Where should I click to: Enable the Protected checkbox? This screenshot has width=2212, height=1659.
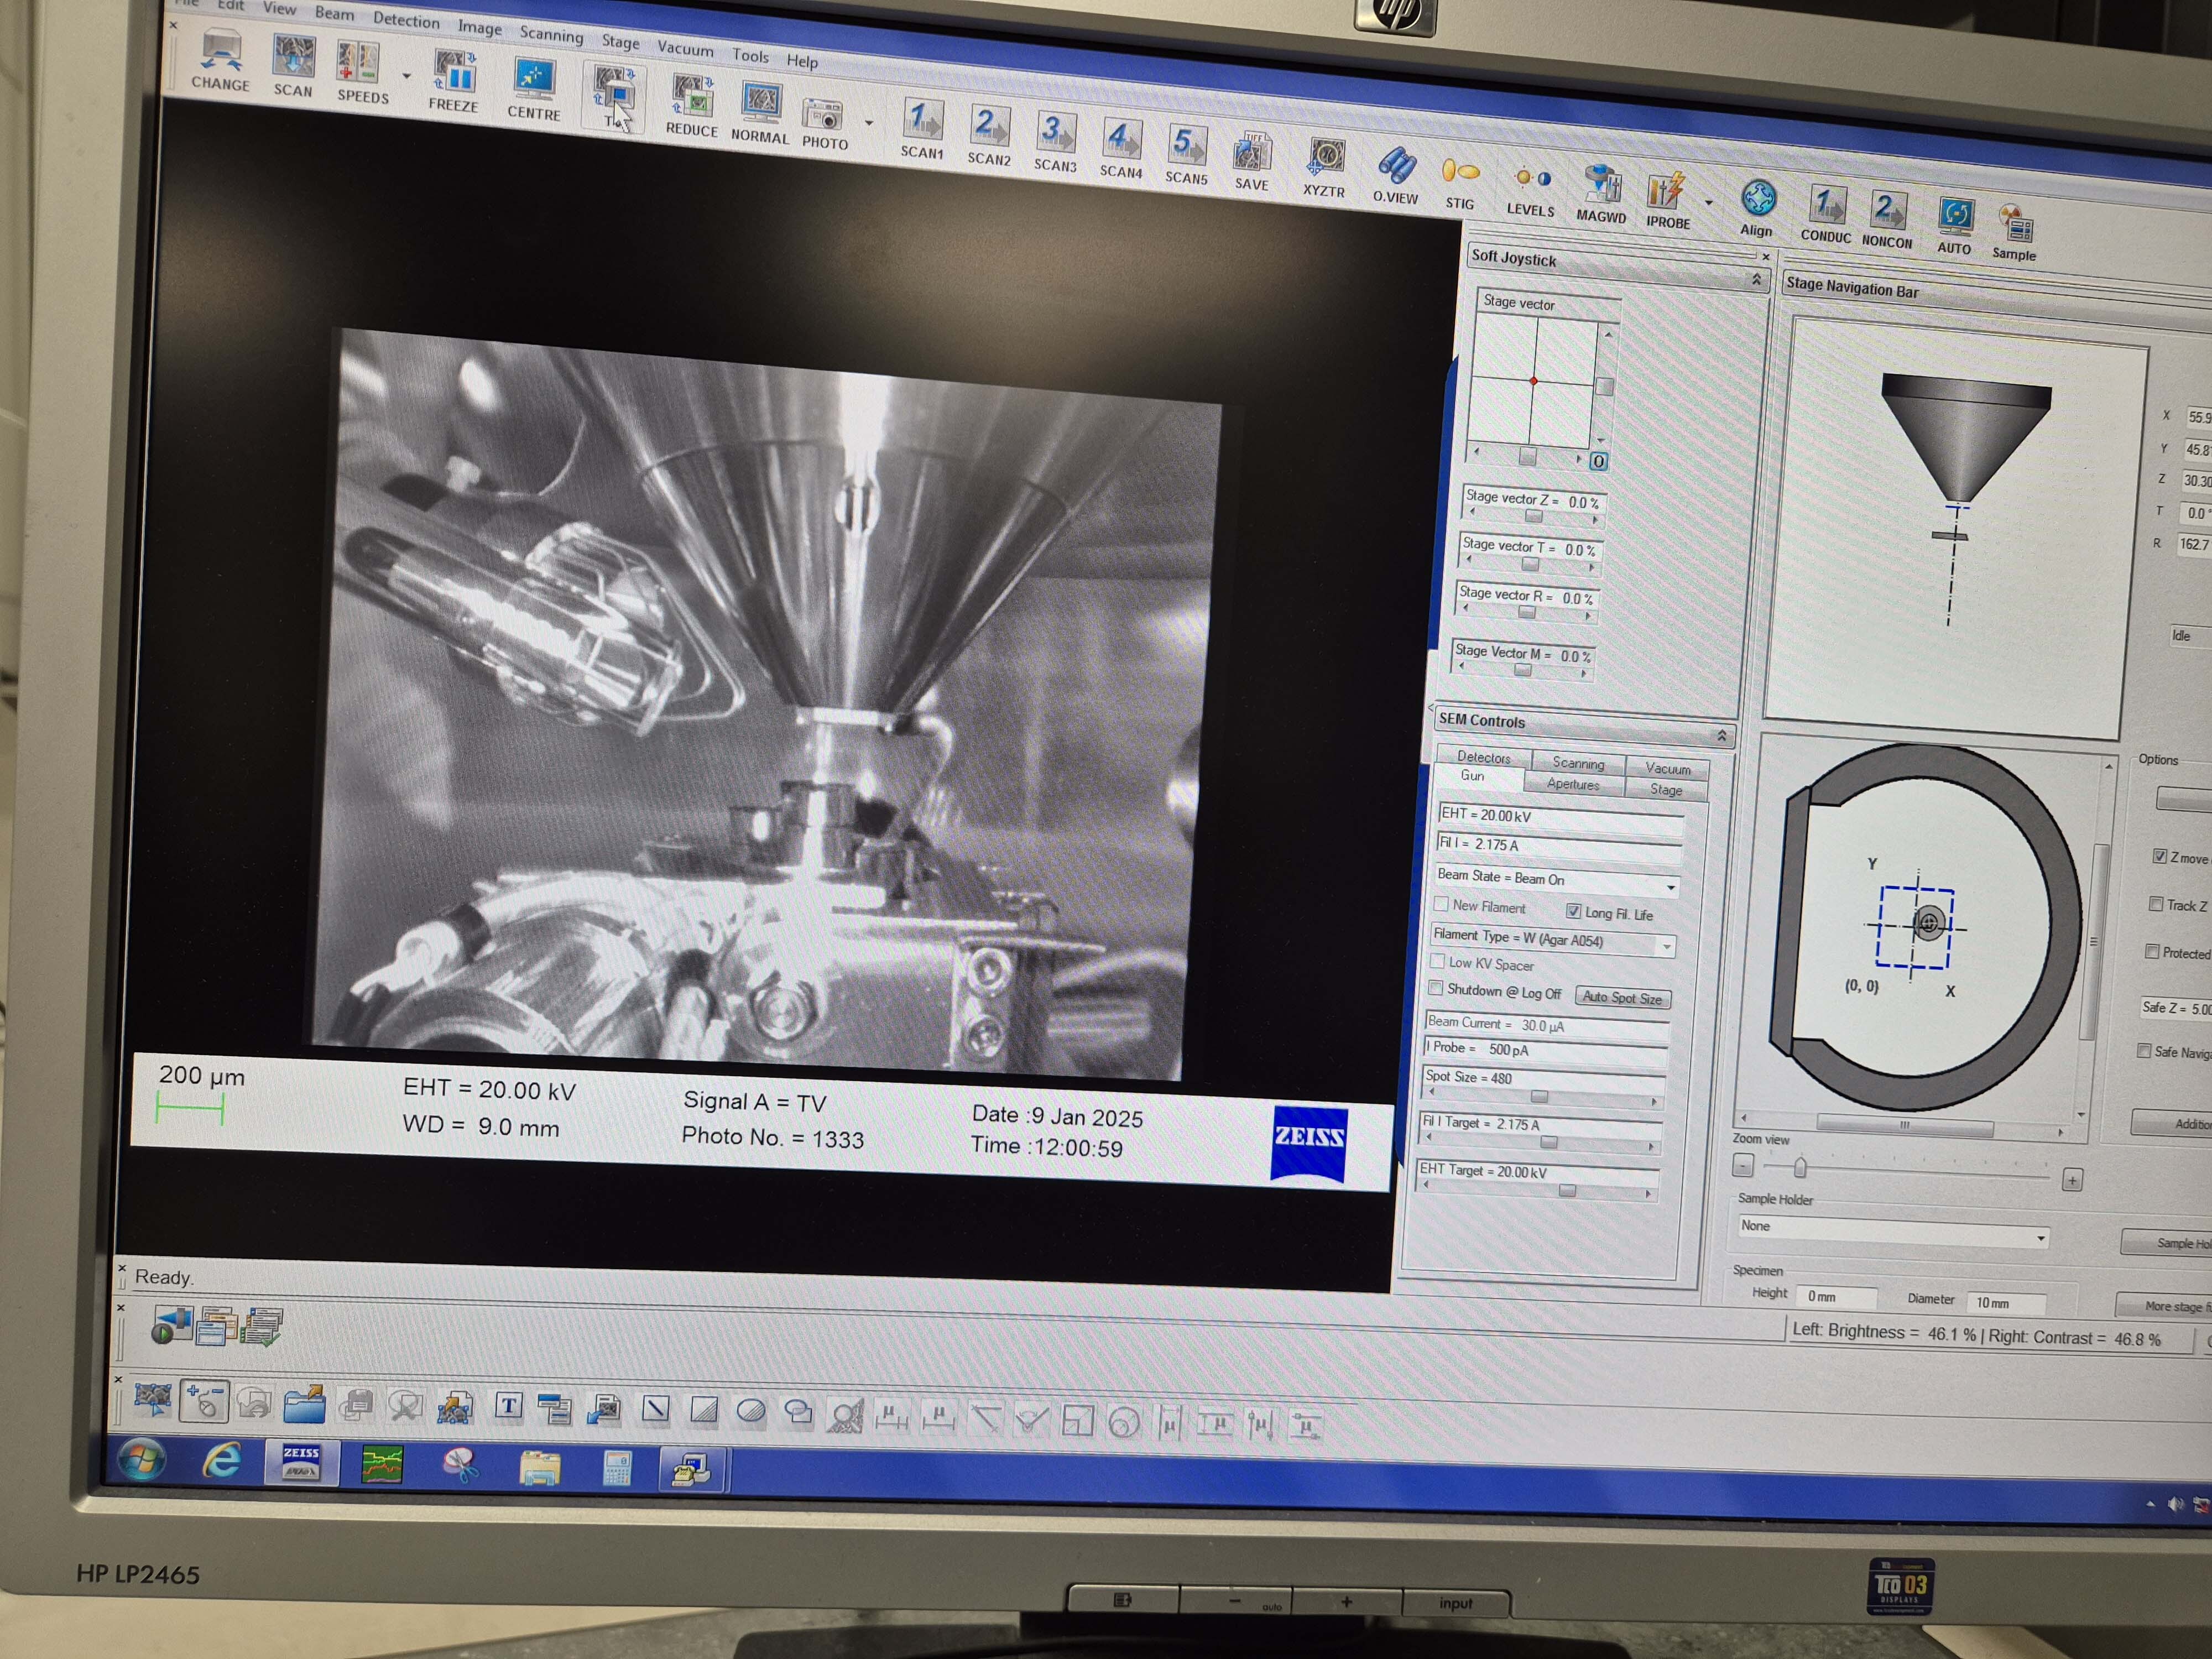[2152, 951]
